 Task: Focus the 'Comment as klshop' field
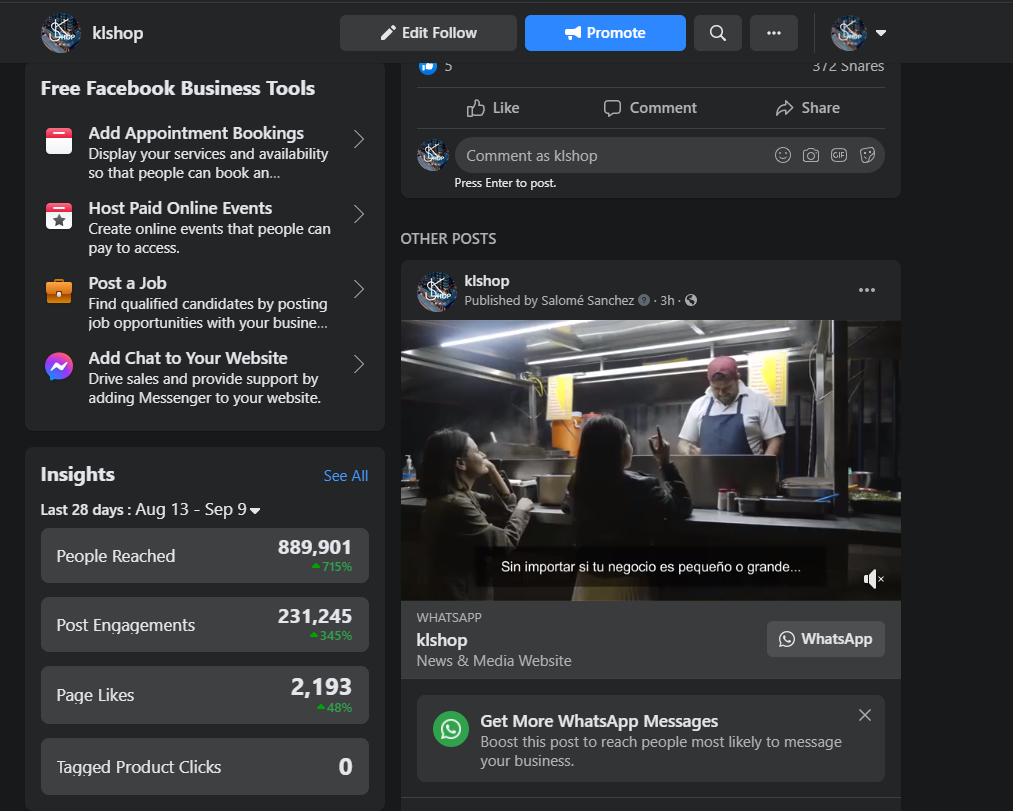[670, 156]
